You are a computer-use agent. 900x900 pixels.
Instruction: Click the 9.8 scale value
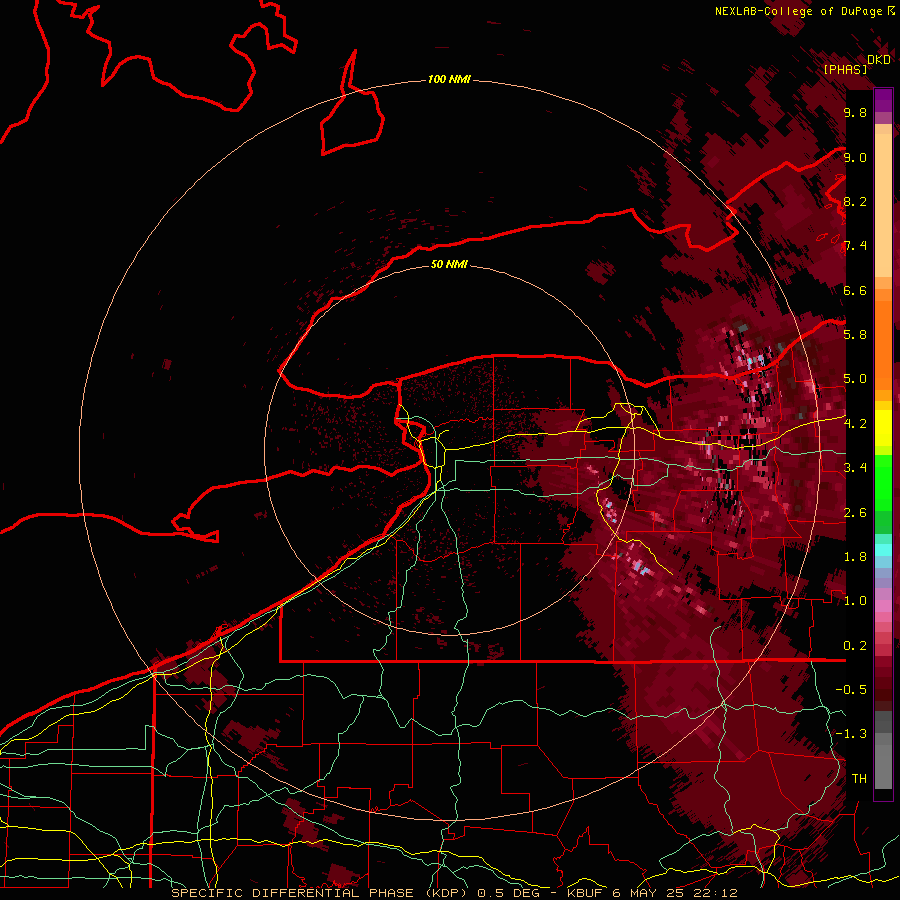tap(855, 112)
